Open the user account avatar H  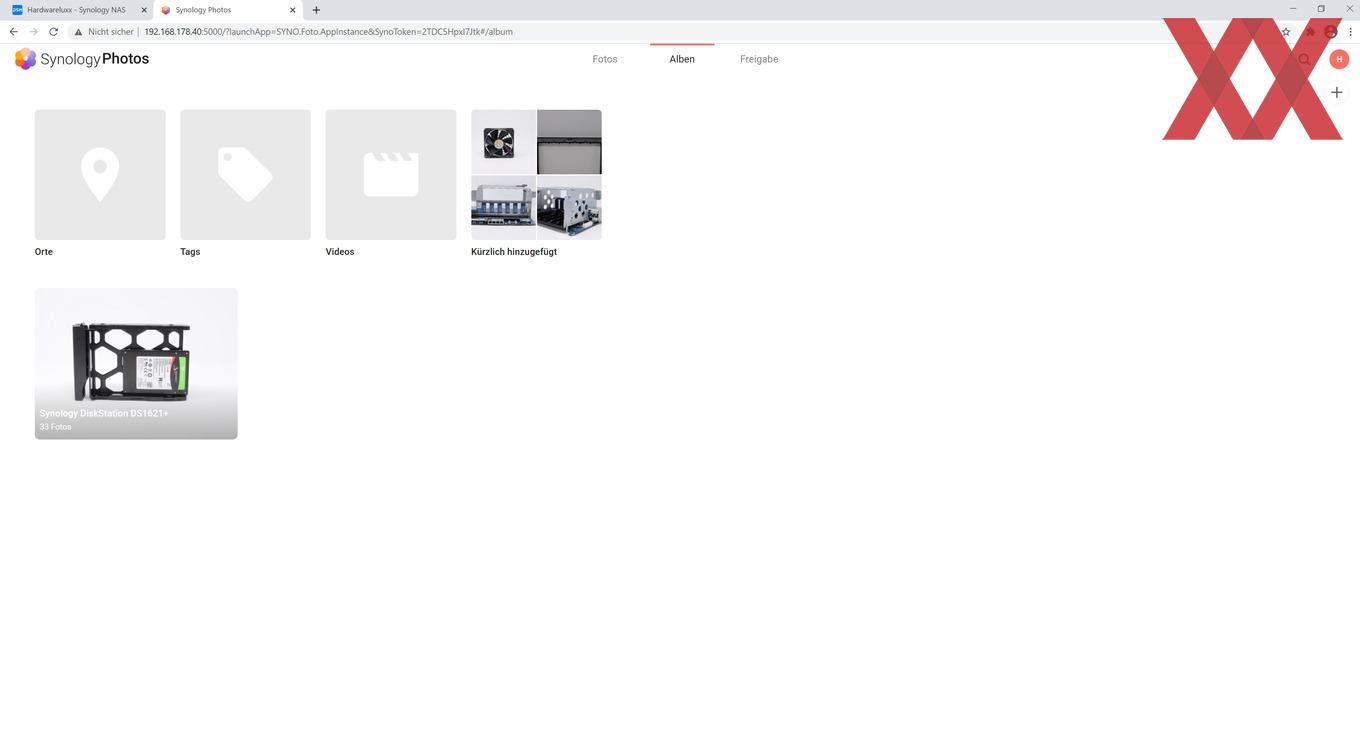pyautogui.click(x=1339, y=59)
